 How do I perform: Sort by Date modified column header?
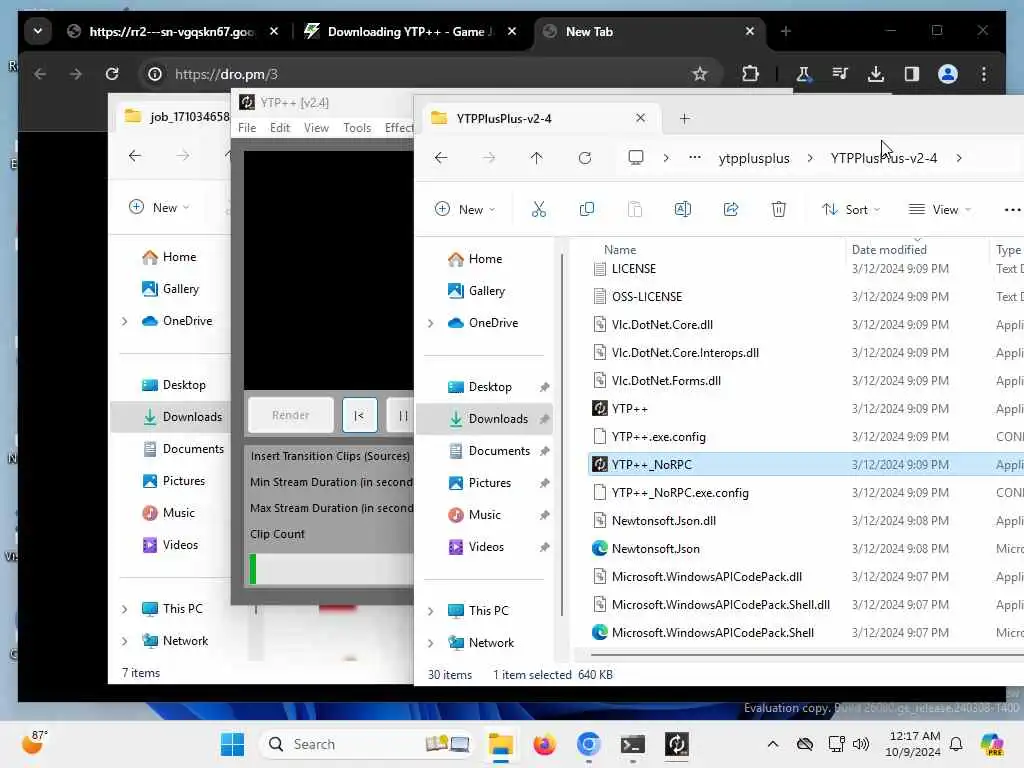pyautogui.click(x=888, y=249)
